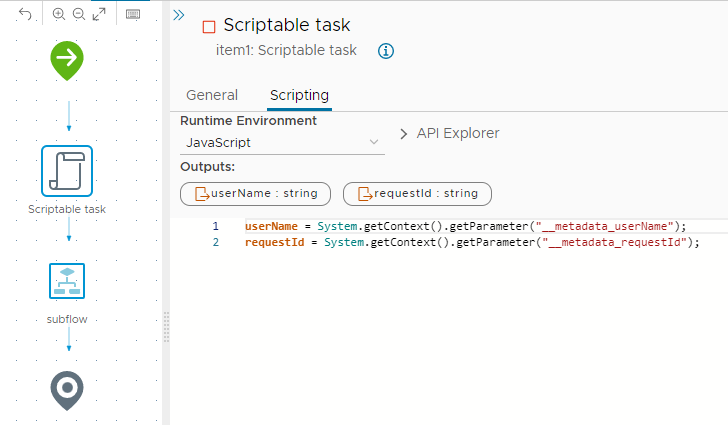Click the 'Scriptable task' node label

[67, 209]
